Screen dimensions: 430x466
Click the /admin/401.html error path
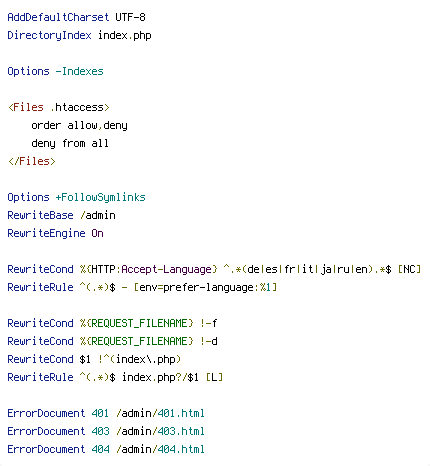click(x=160, y=413)
